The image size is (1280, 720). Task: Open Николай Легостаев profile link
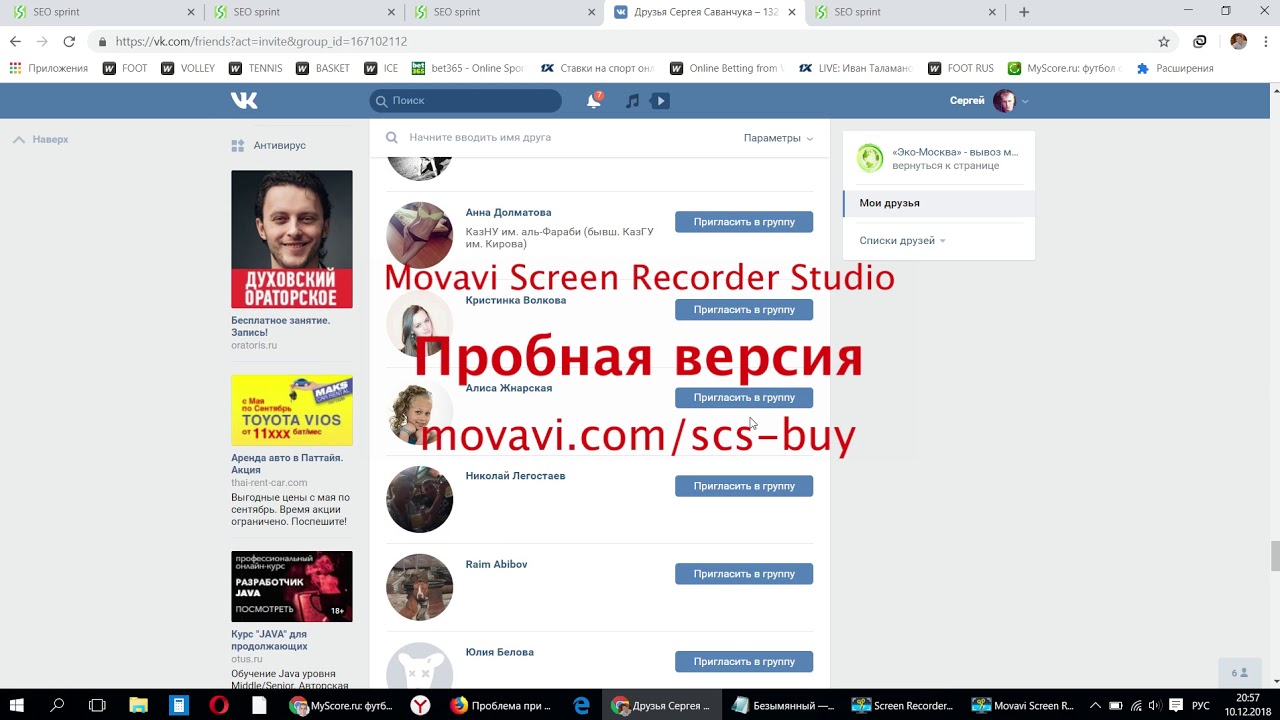[515, 476]
